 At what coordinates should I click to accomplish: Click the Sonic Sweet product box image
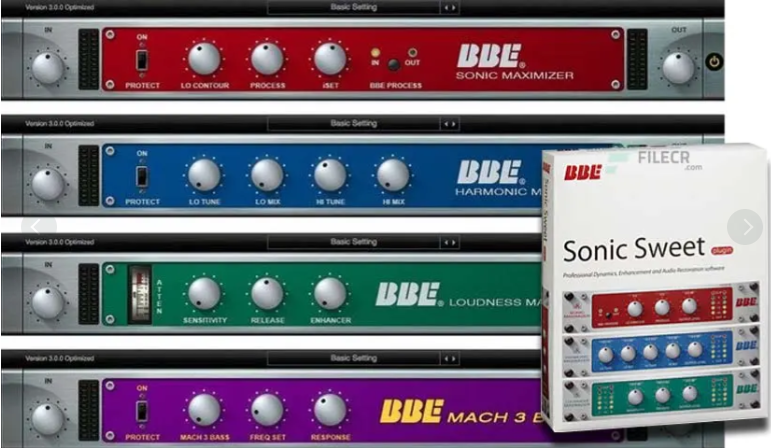tap(655, 288)
